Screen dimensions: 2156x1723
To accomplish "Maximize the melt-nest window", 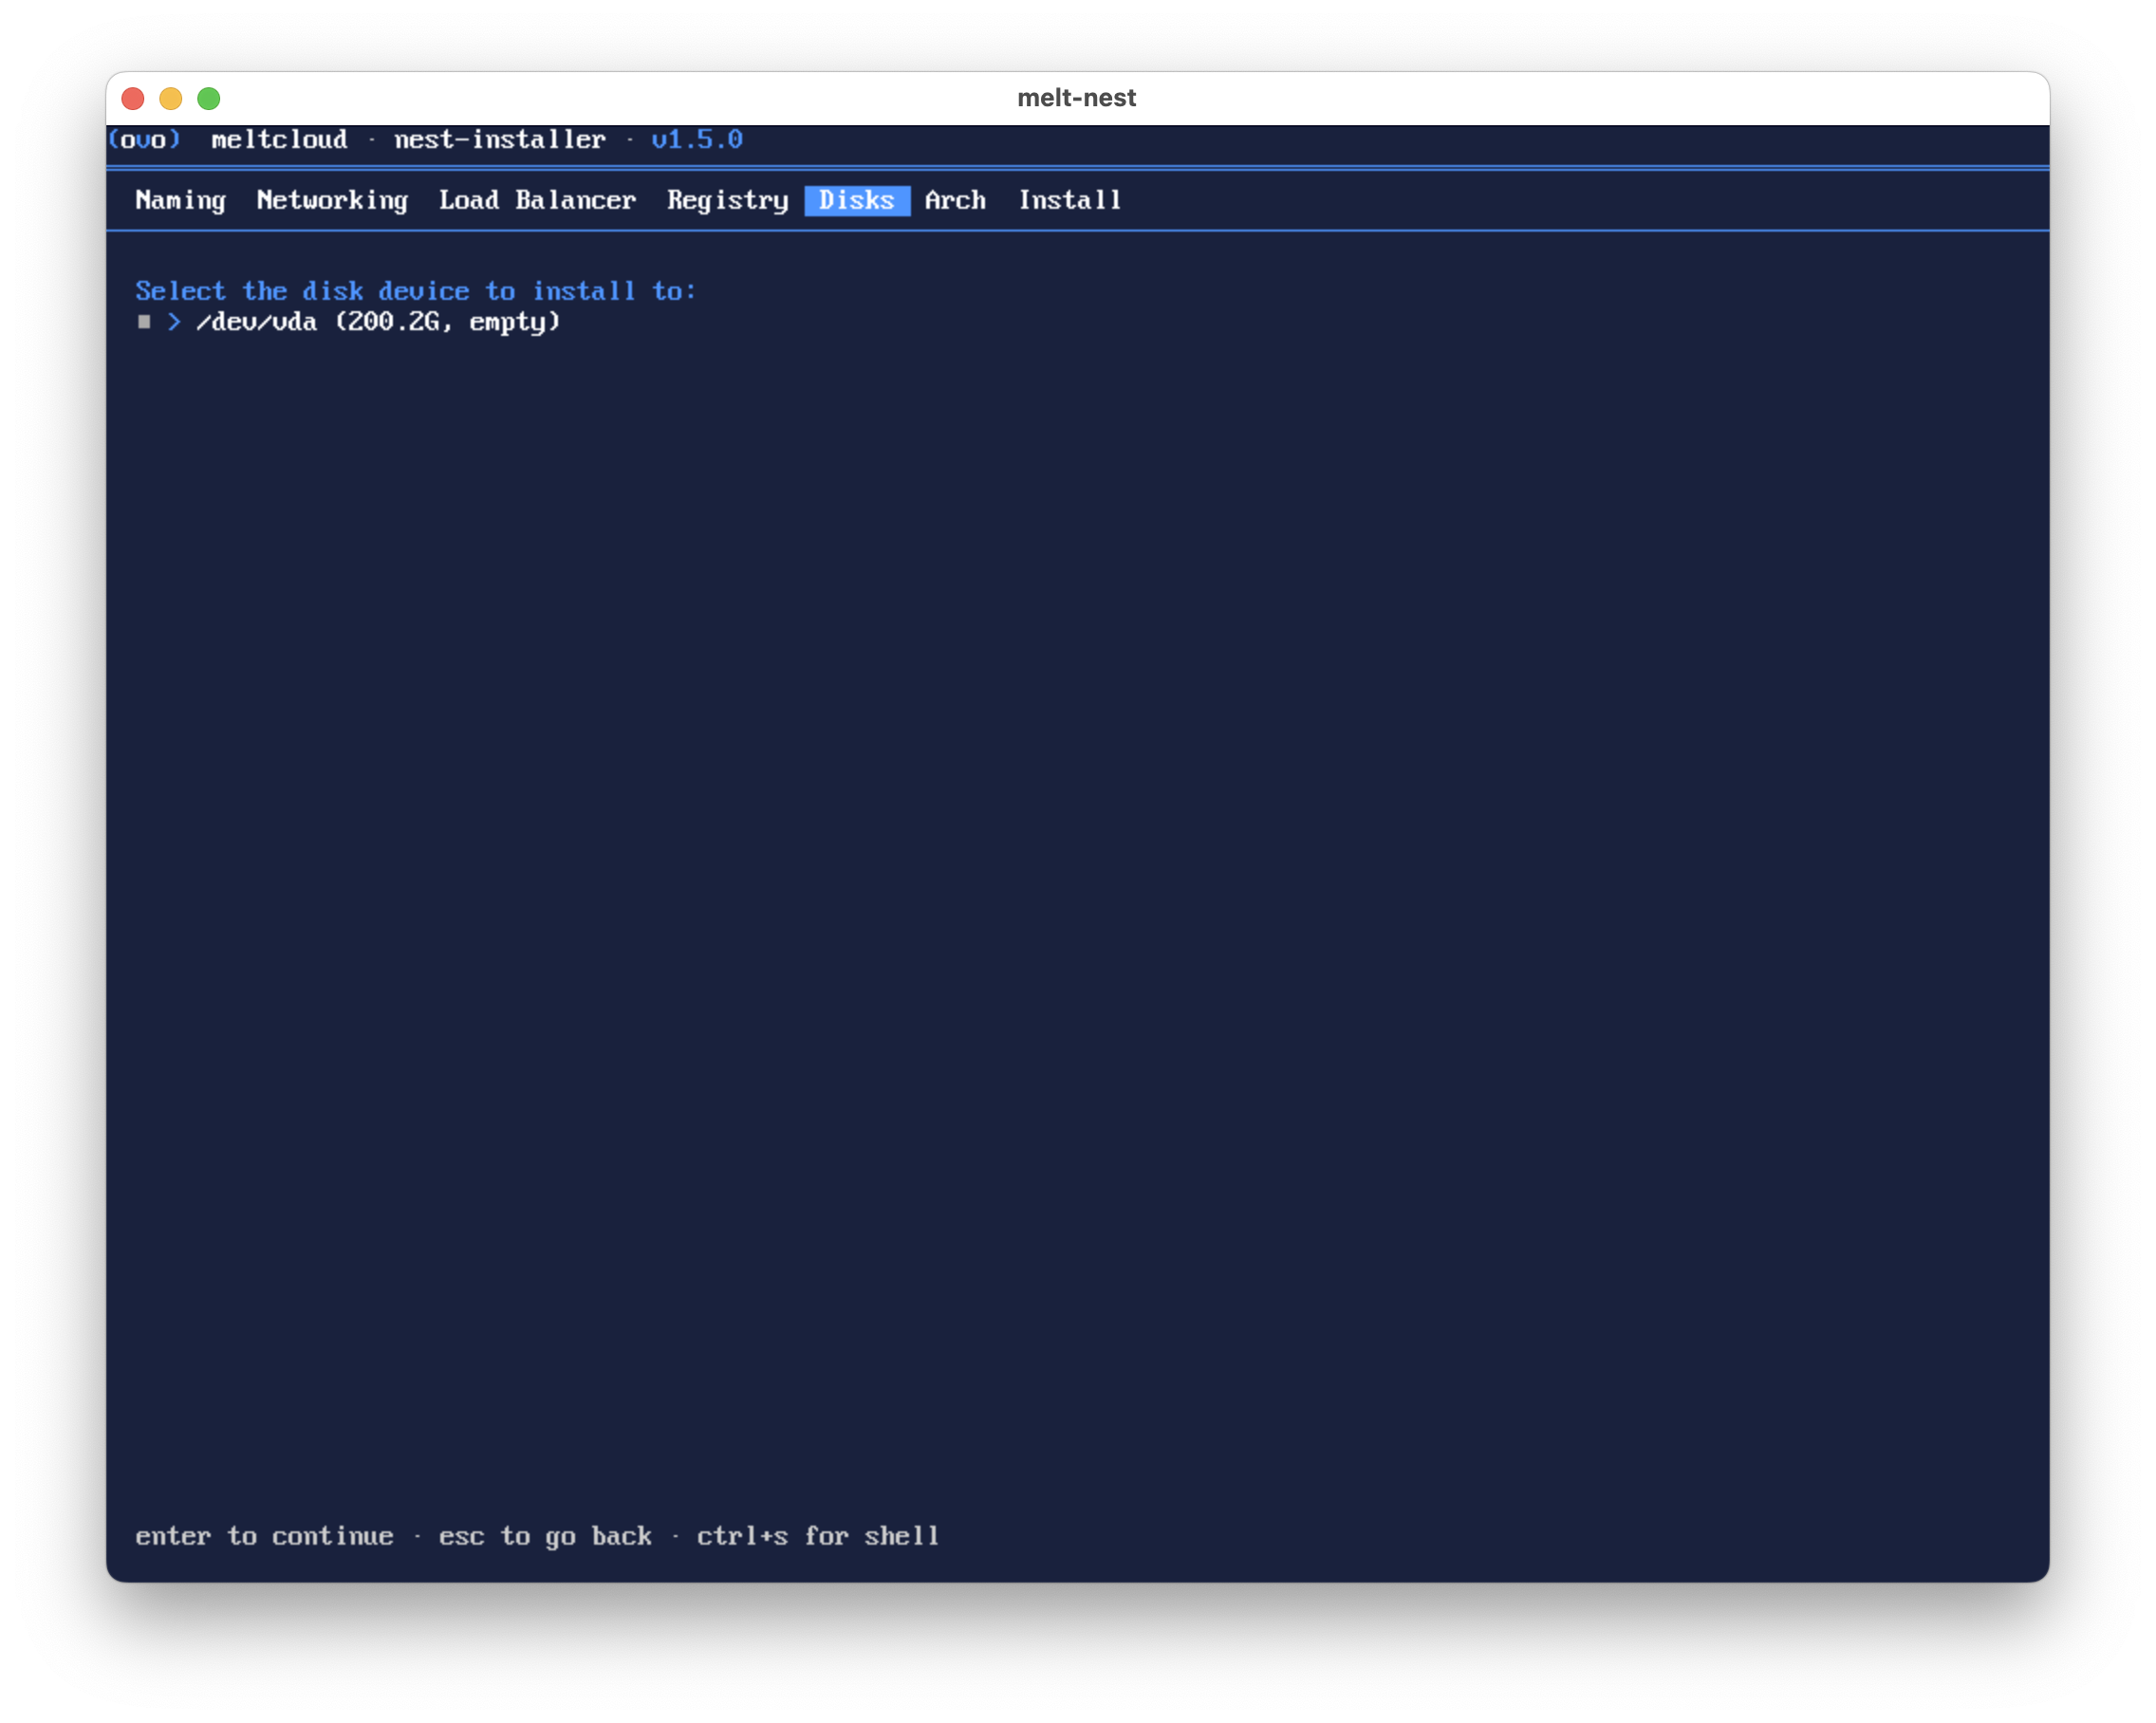I will pyautogui.click(x=209, y=99).
